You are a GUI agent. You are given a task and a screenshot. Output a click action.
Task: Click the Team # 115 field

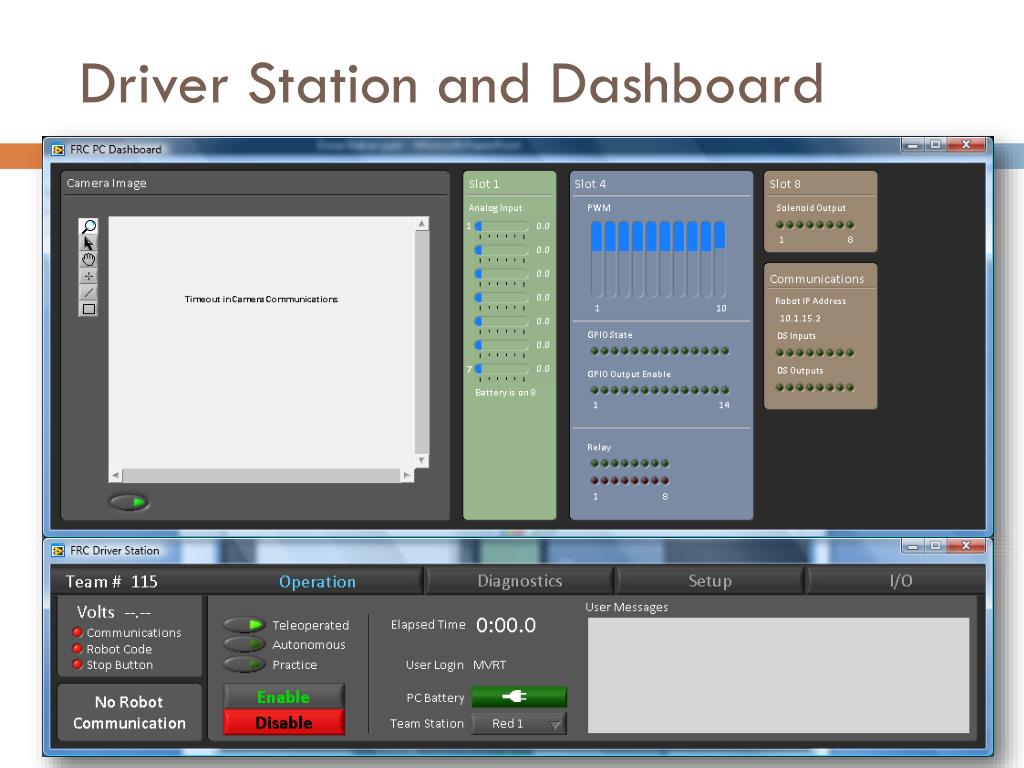(112, 581)
